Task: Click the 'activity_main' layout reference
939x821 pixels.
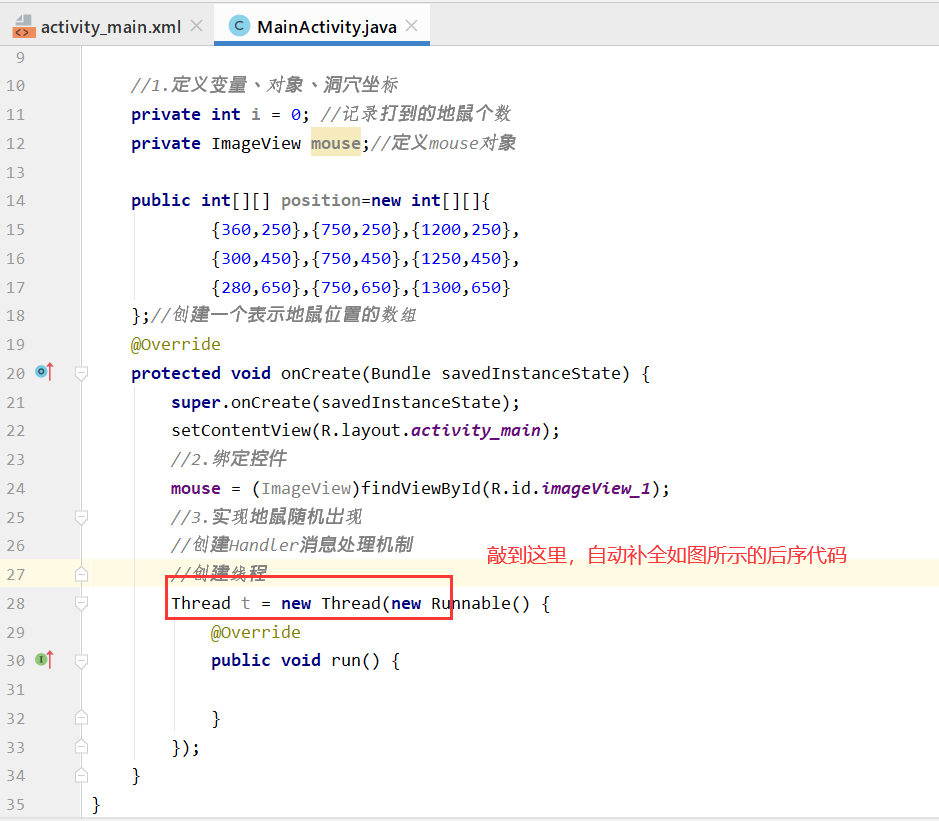Action: click(475, 431)
